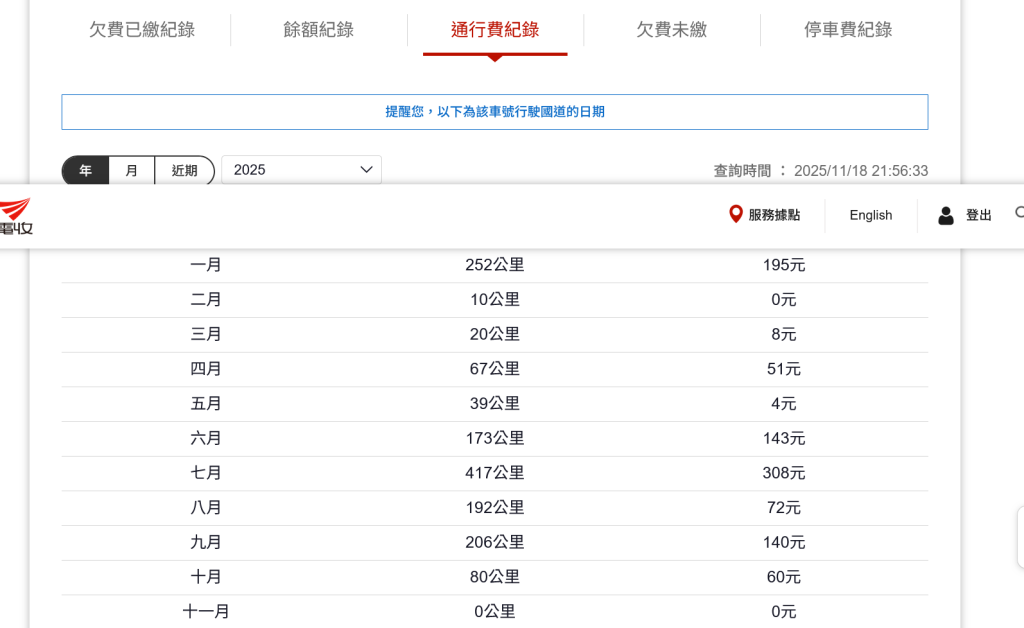Open the 停車費紀錄 tab
Viewport: 1024px width, 628px height.
(848, 30)
